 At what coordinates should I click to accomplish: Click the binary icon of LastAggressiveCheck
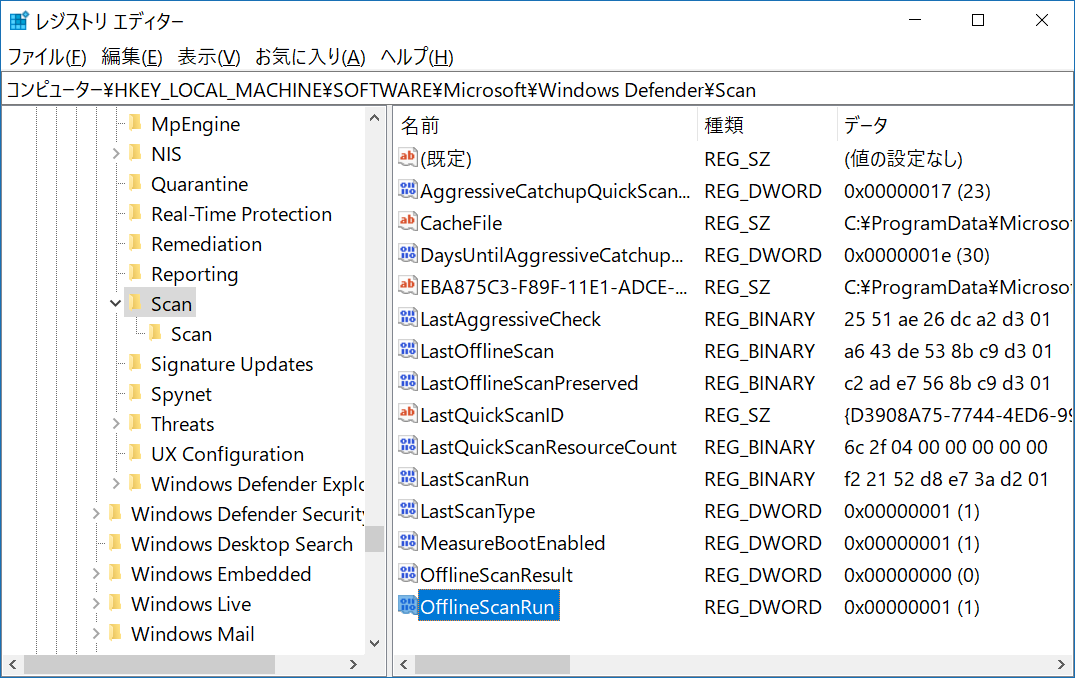click(407, 318)
